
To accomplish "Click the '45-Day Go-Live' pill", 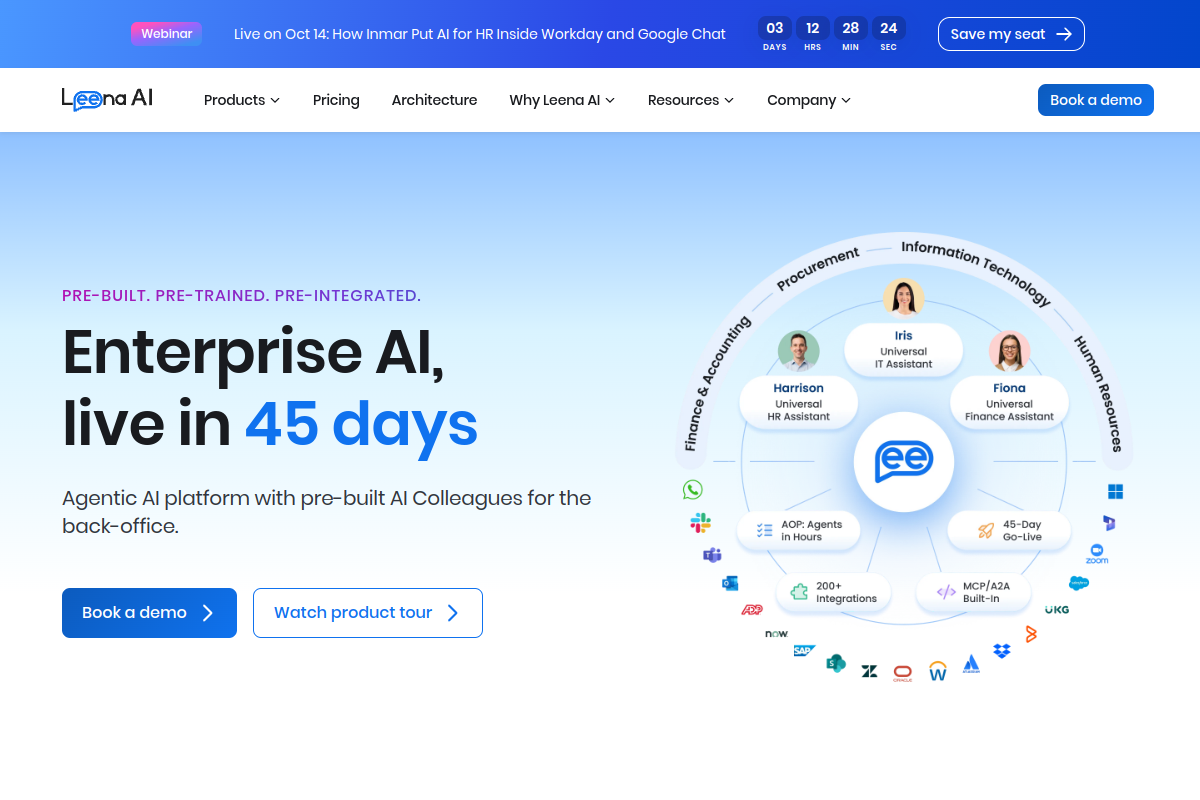I will (x=1009, y=531).
